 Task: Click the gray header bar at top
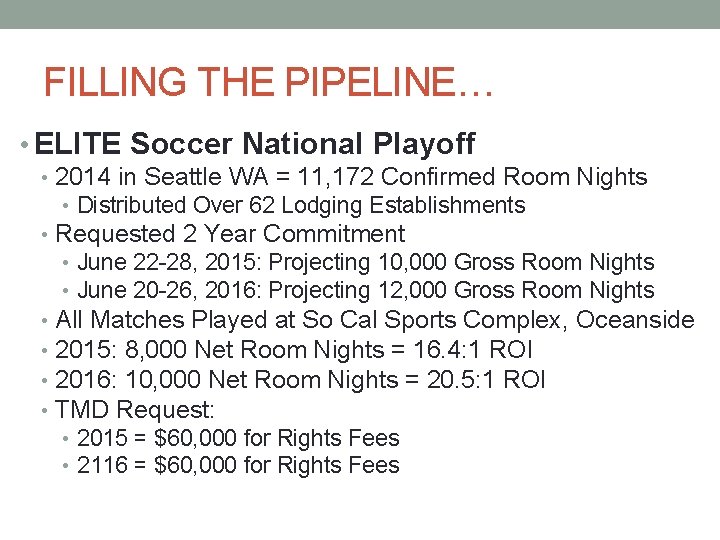[x=360, y=13]
